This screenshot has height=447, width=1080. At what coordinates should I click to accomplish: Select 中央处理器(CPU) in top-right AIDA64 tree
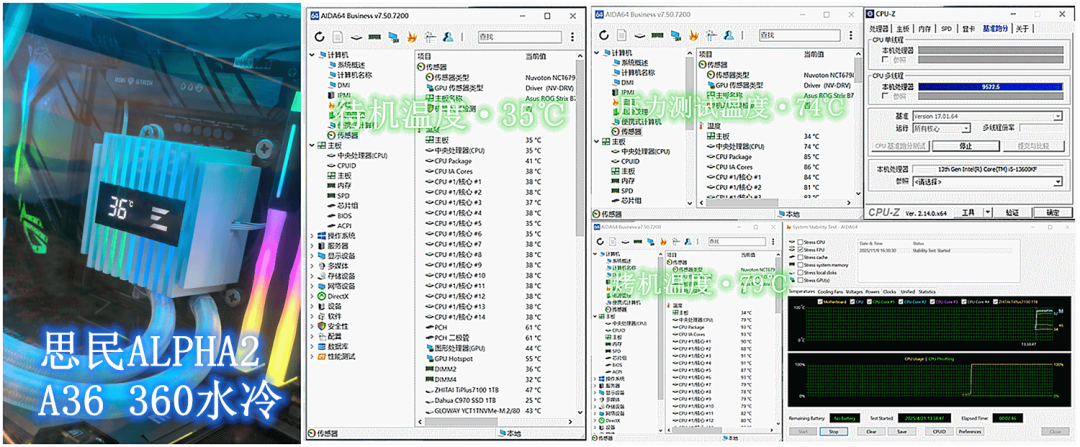[x=640, y=151]
